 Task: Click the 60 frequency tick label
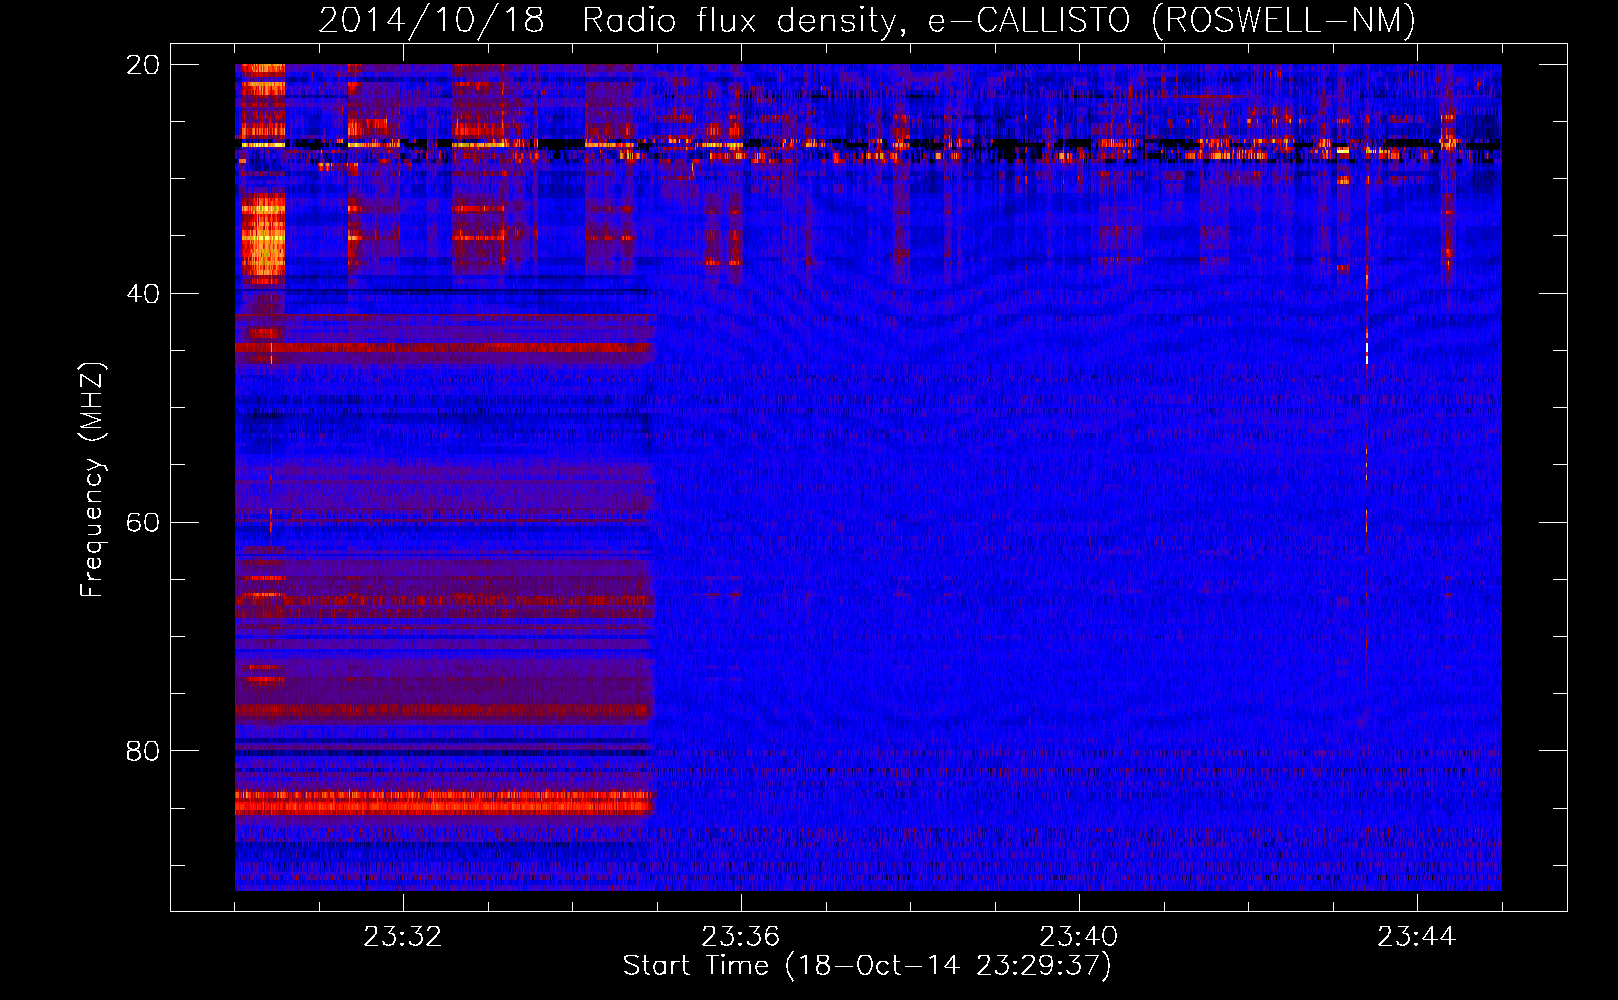point(143,522)
